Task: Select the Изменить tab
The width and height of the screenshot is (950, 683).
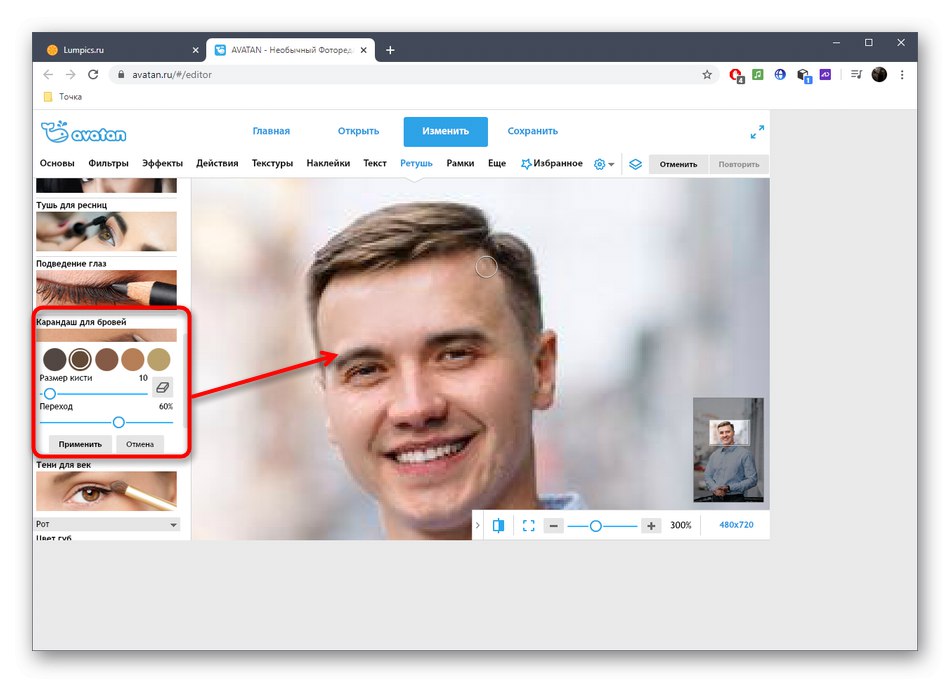Action: 445,132
